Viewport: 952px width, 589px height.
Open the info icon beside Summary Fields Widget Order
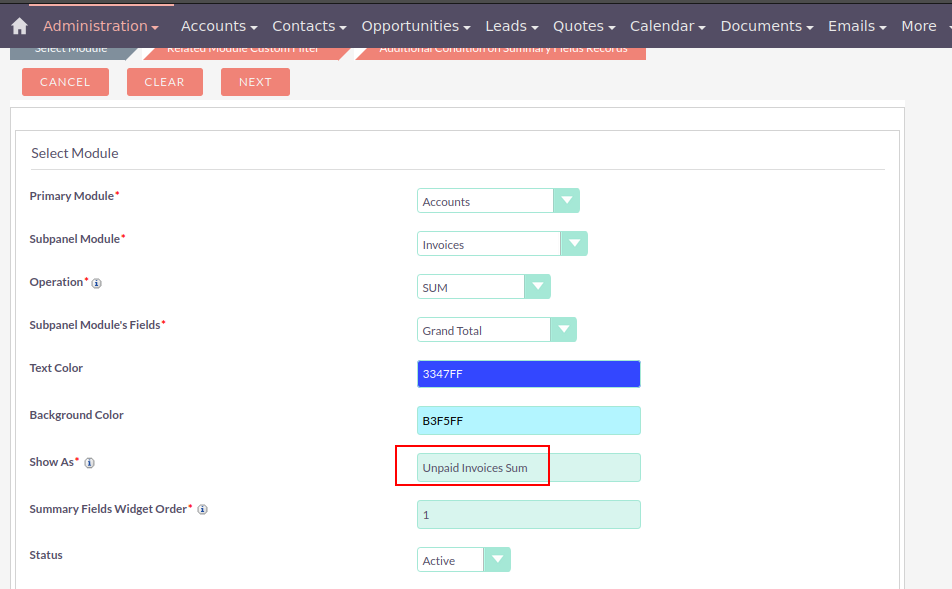tap(203, 509)
